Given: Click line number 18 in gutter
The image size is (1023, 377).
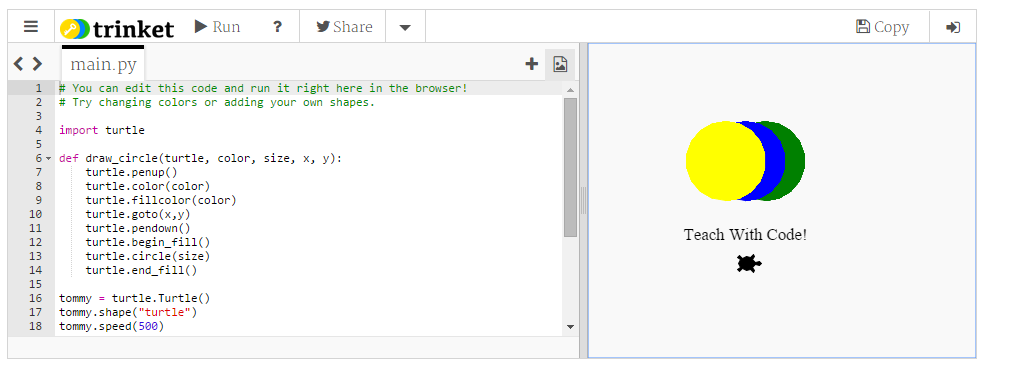Looking at the screenshot, I should pyautogui.click(x=35, y=326).
